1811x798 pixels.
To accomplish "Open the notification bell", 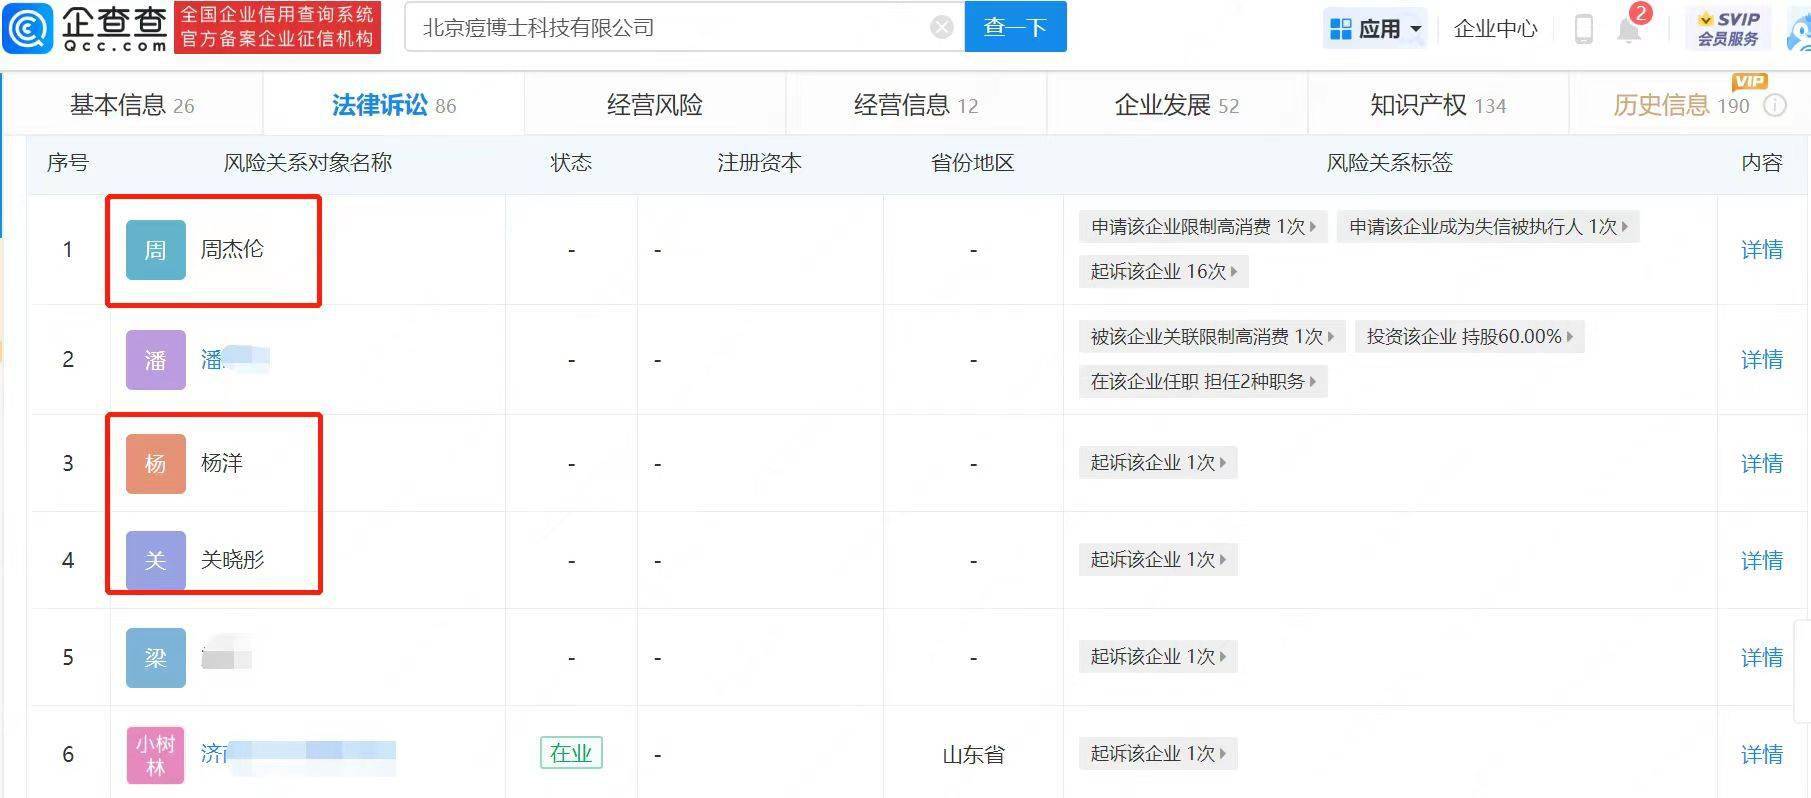I will tap(1629, 29).
